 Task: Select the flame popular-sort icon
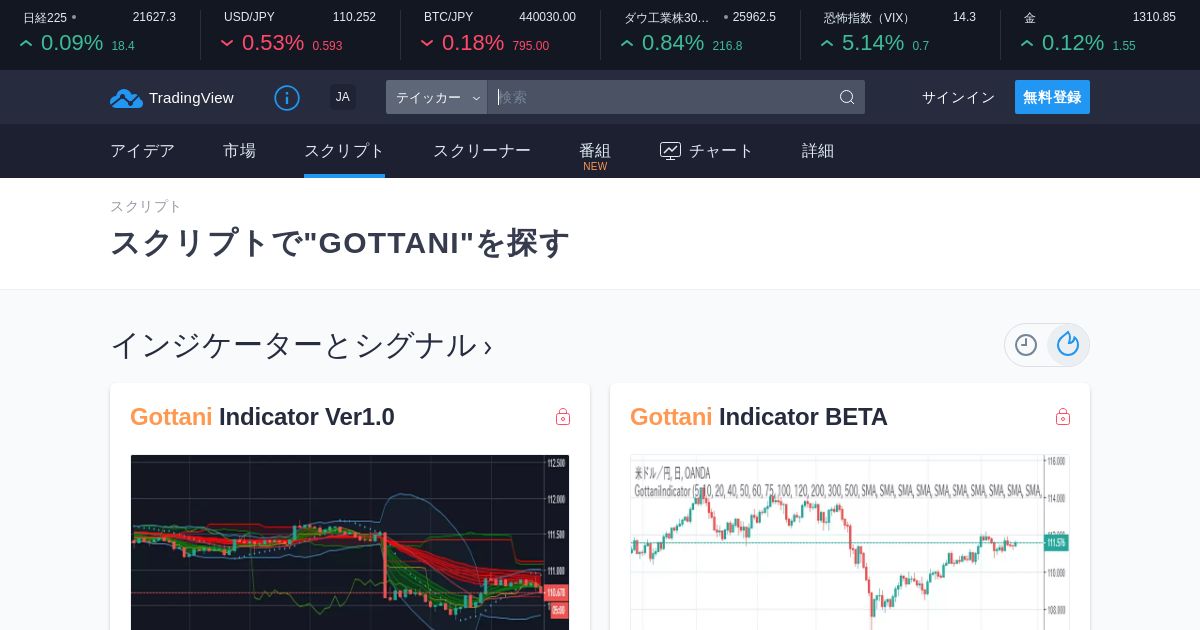pyautogui.click(x=1068, y=345)
